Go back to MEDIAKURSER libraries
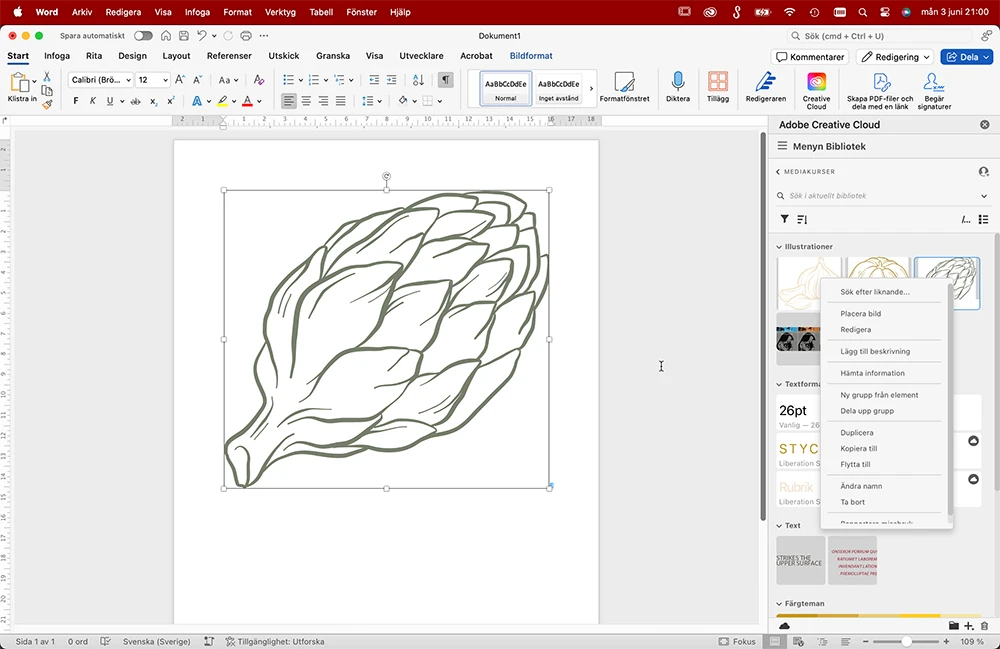This screenshot has height=649, width=1000. (805, 171)
